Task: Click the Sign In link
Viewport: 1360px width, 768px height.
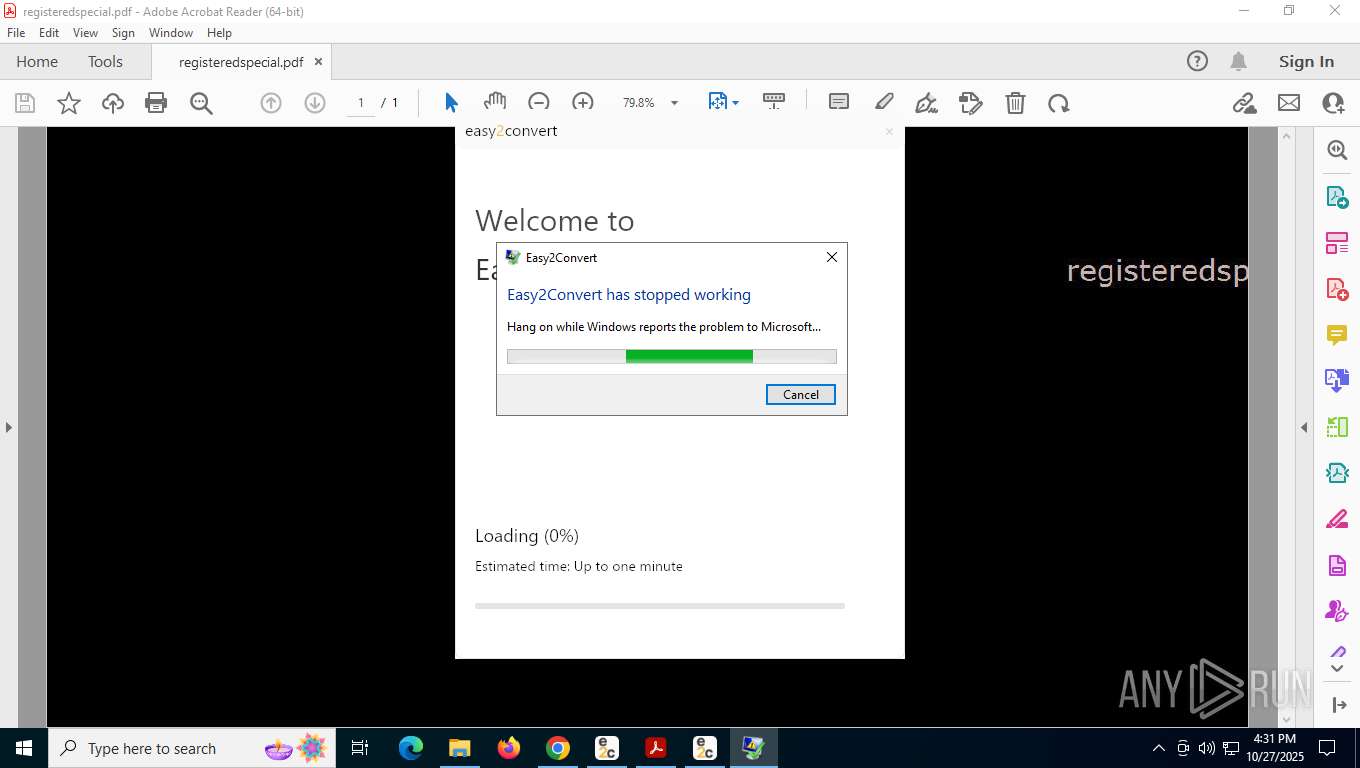Action: point(1306,61)
